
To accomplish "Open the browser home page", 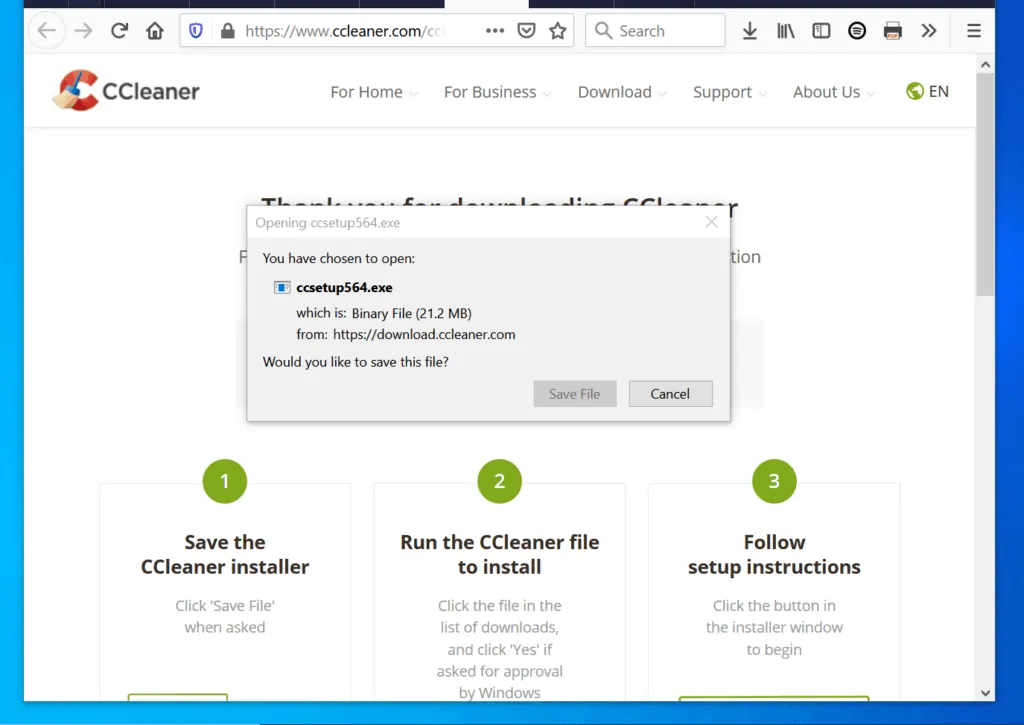I will coord(154,30).
